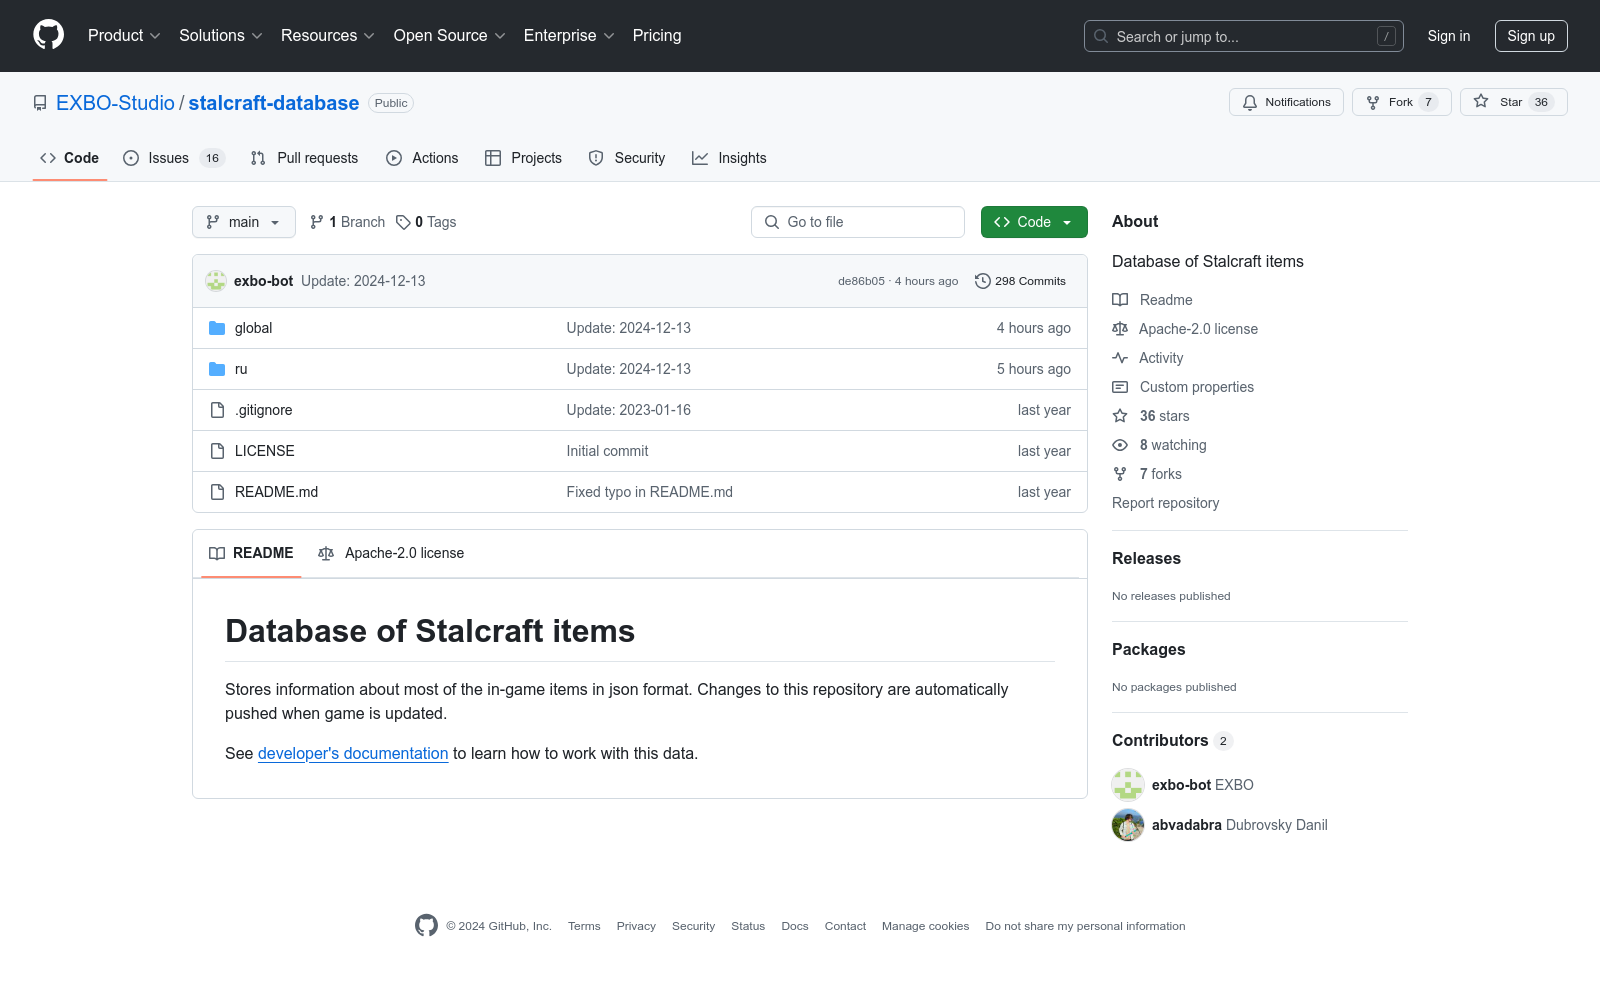The image size is (1600, 1000).
Task: Open the 'Initial commit' commit message
Action: pyautogui.click(x=607, y=451)
